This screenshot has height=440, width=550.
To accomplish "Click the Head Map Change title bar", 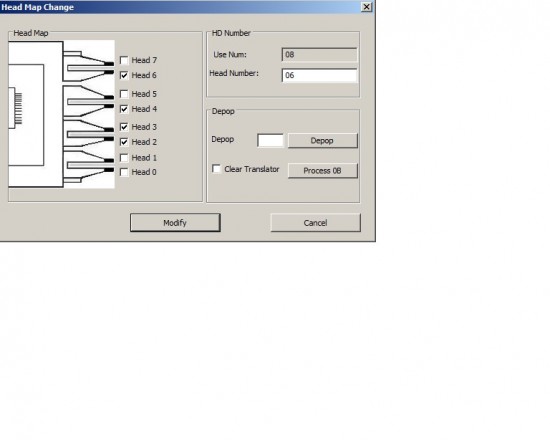I will [x=181, y=7].
